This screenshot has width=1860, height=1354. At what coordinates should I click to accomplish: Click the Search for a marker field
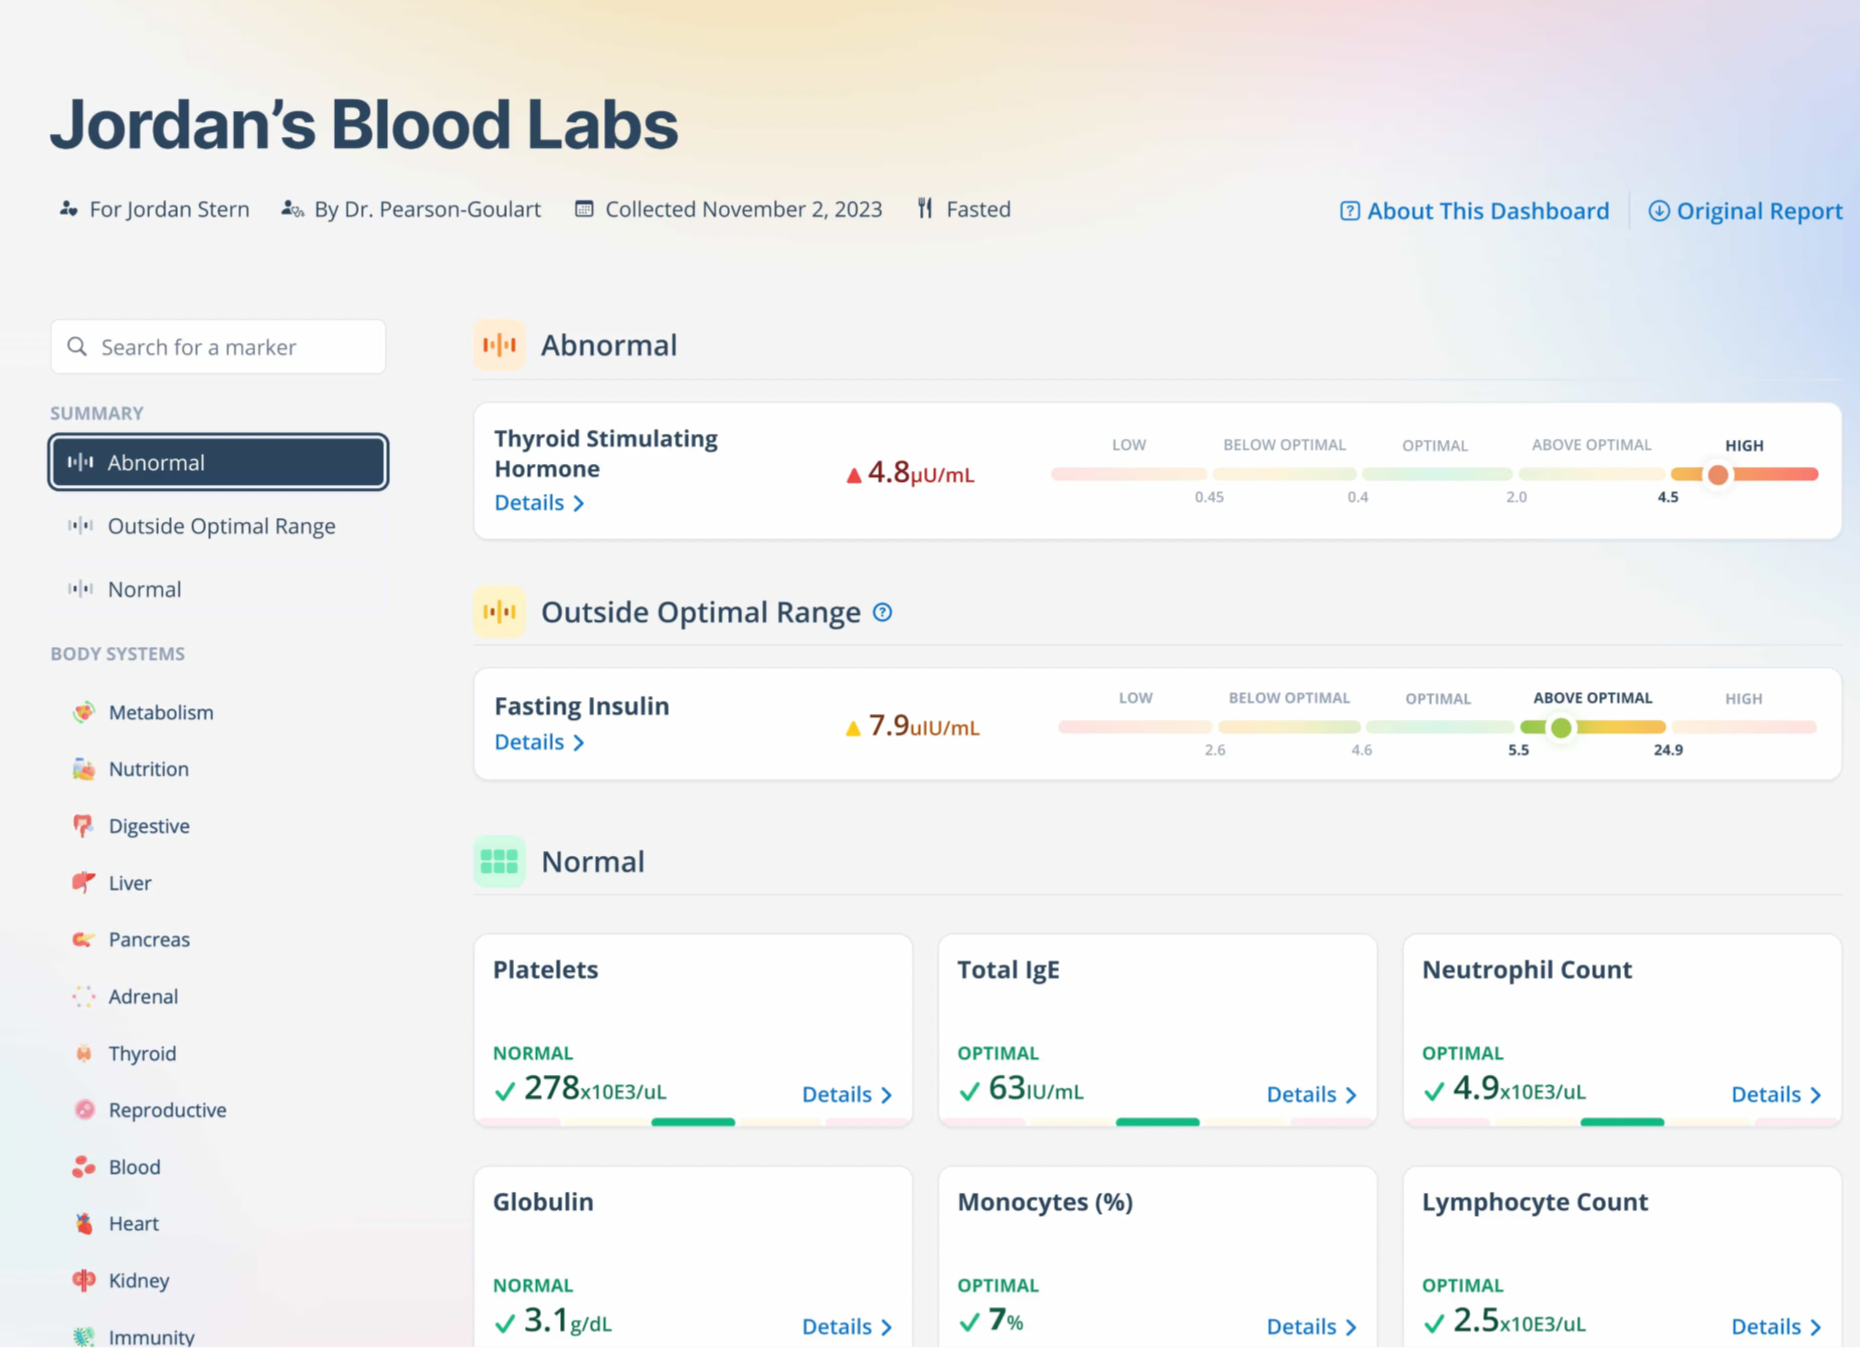point(218,347)
